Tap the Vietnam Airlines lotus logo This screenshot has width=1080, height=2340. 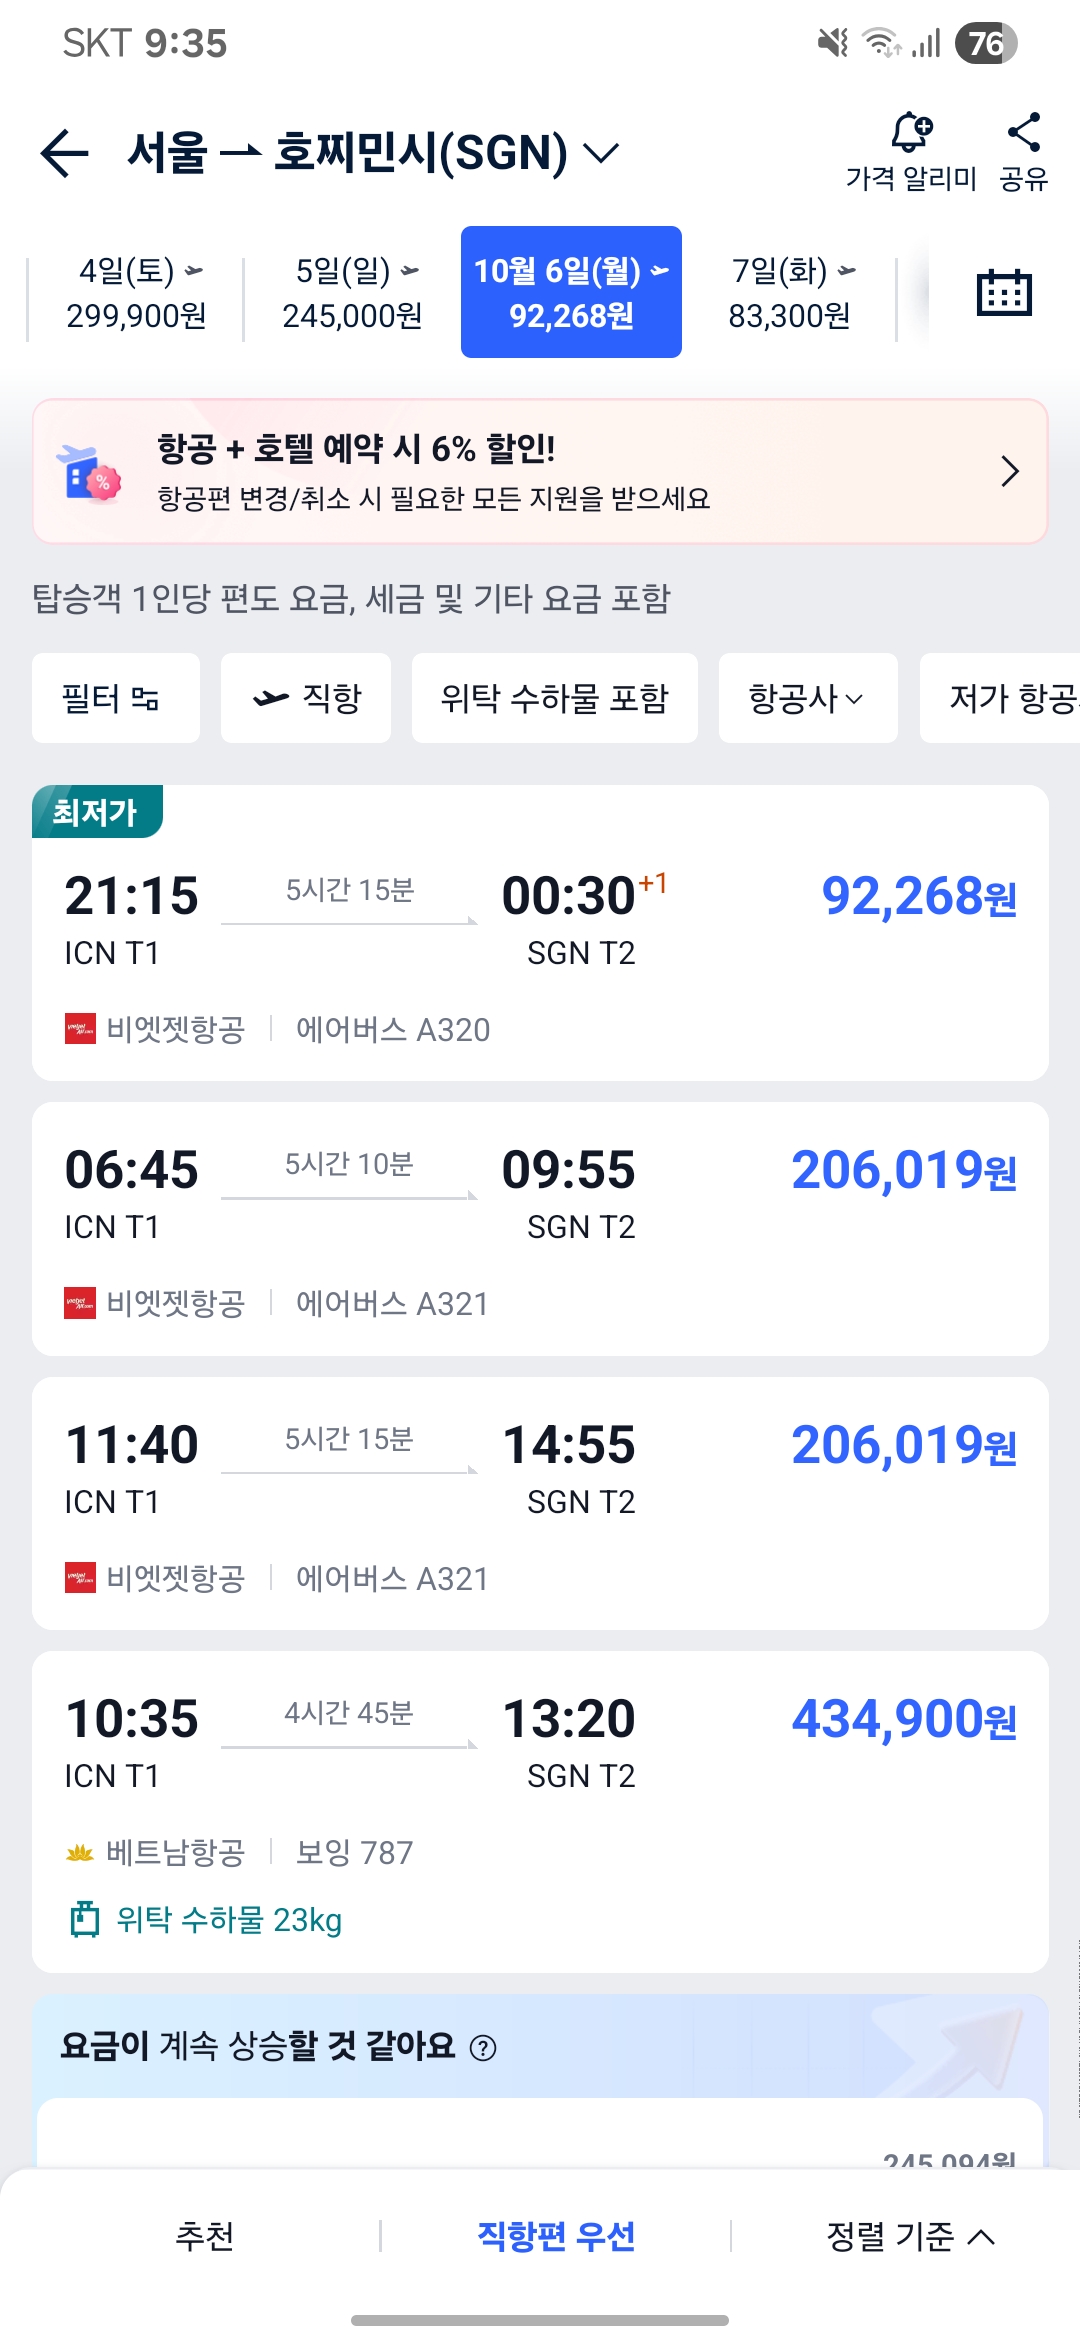click(80, 1853)
